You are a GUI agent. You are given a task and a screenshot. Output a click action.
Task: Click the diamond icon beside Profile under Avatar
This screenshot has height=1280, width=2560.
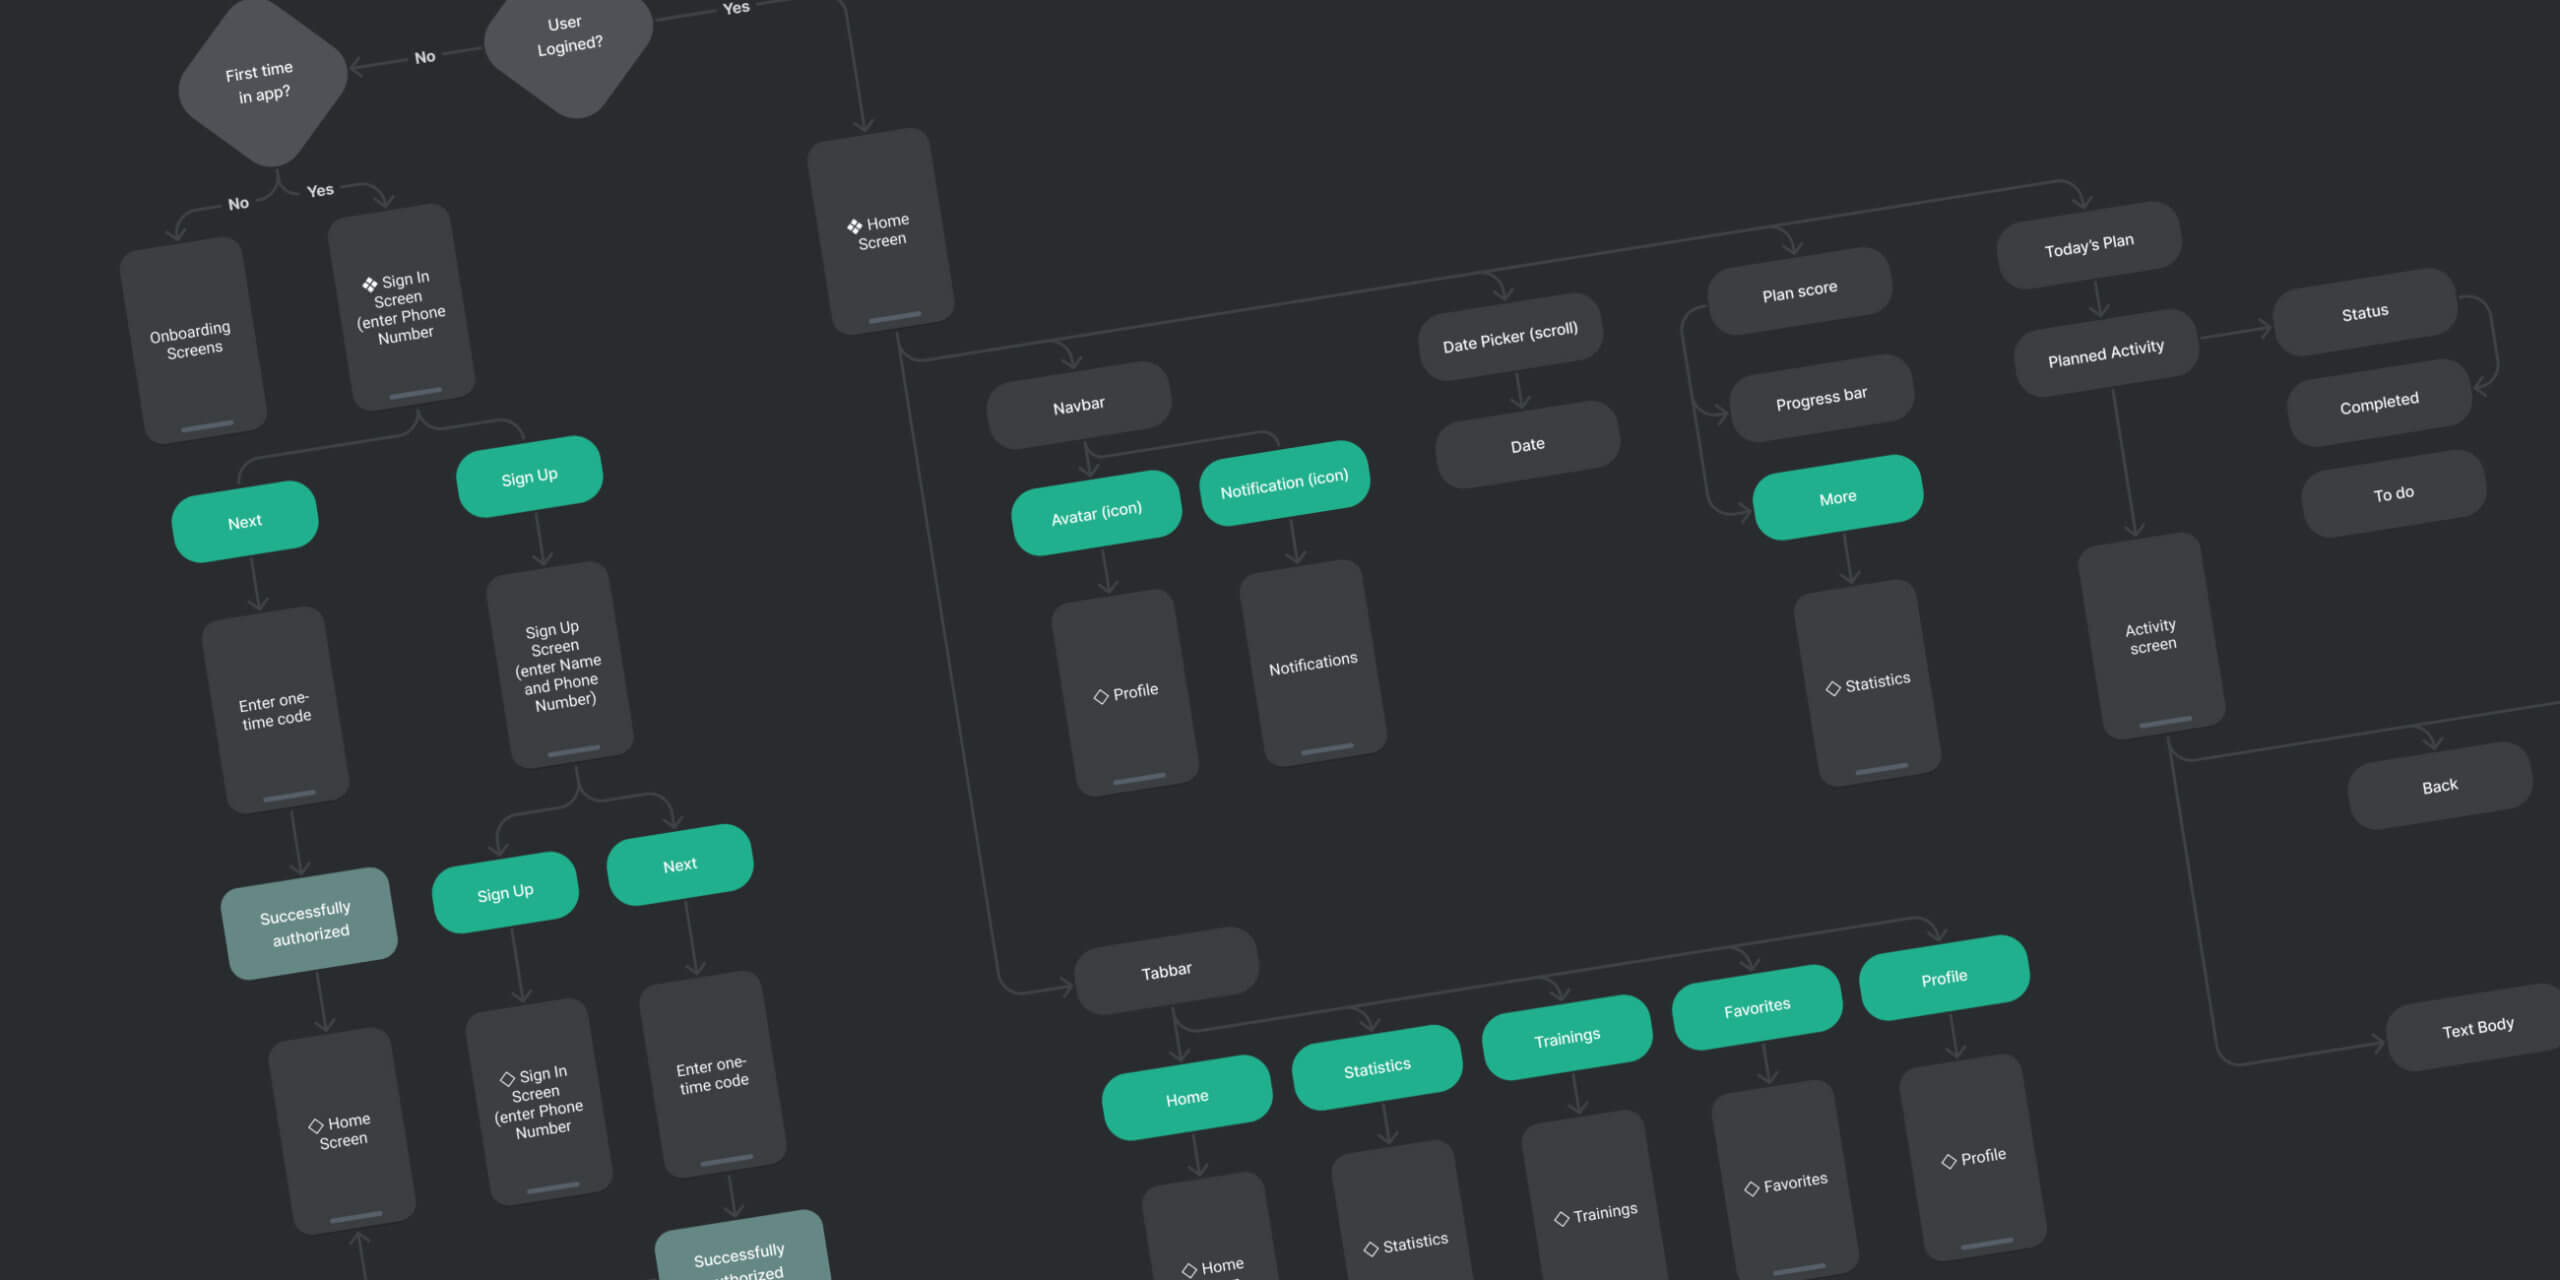pos(1101,696)
